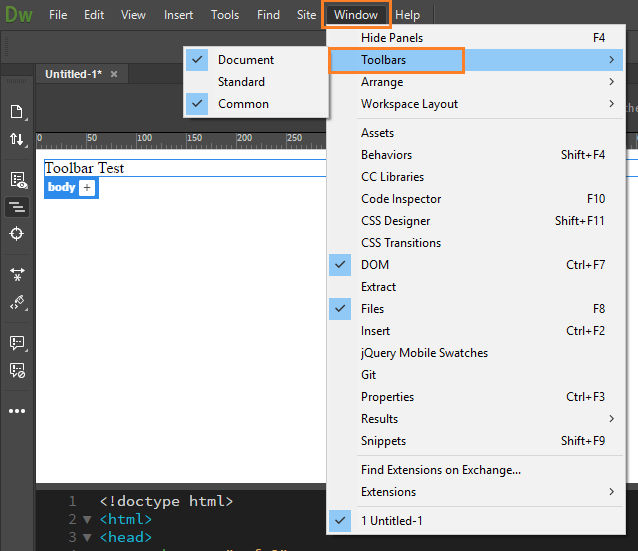The width and height of the screenshot is (638, 551).
Task: Collapse the html tag in code view
Action: tap(87, 520)
